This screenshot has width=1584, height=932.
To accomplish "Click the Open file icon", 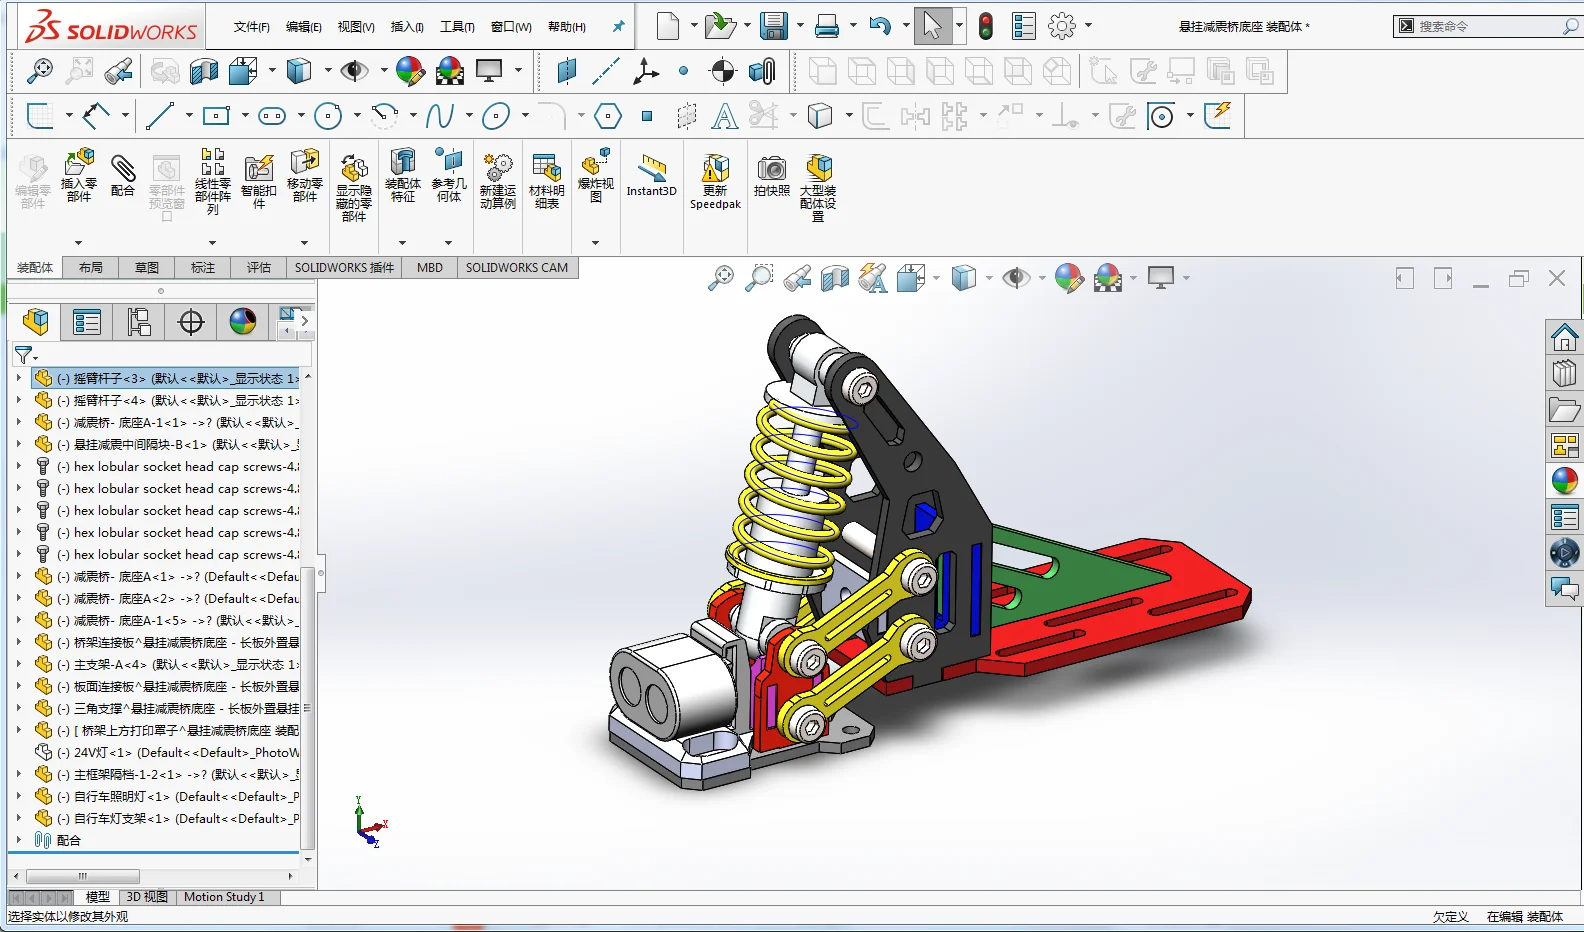I will [720, 26].
